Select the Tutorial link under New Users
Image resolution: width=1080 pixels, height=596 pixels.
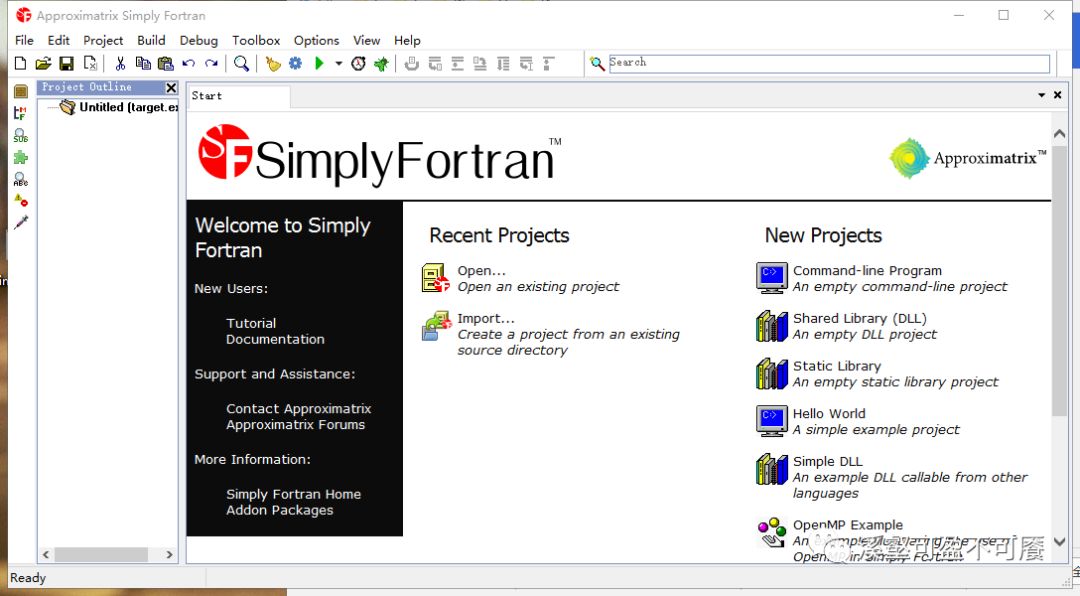251,323
